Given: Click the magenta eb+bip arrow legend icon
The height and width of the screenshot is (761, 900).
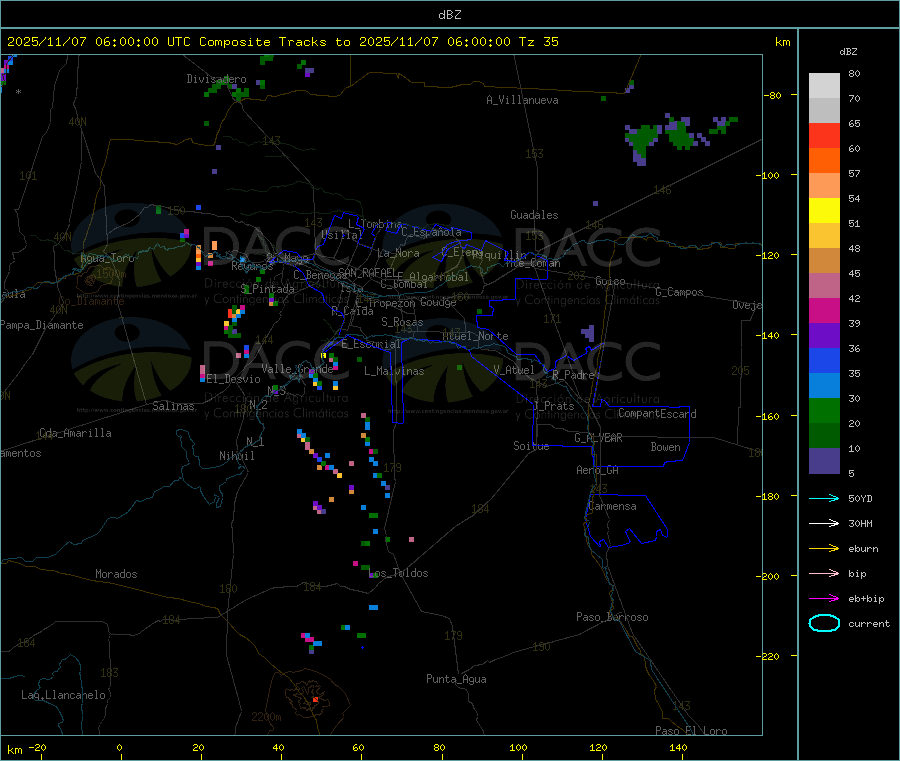Looking at the screenshot, I should (824, 599).
